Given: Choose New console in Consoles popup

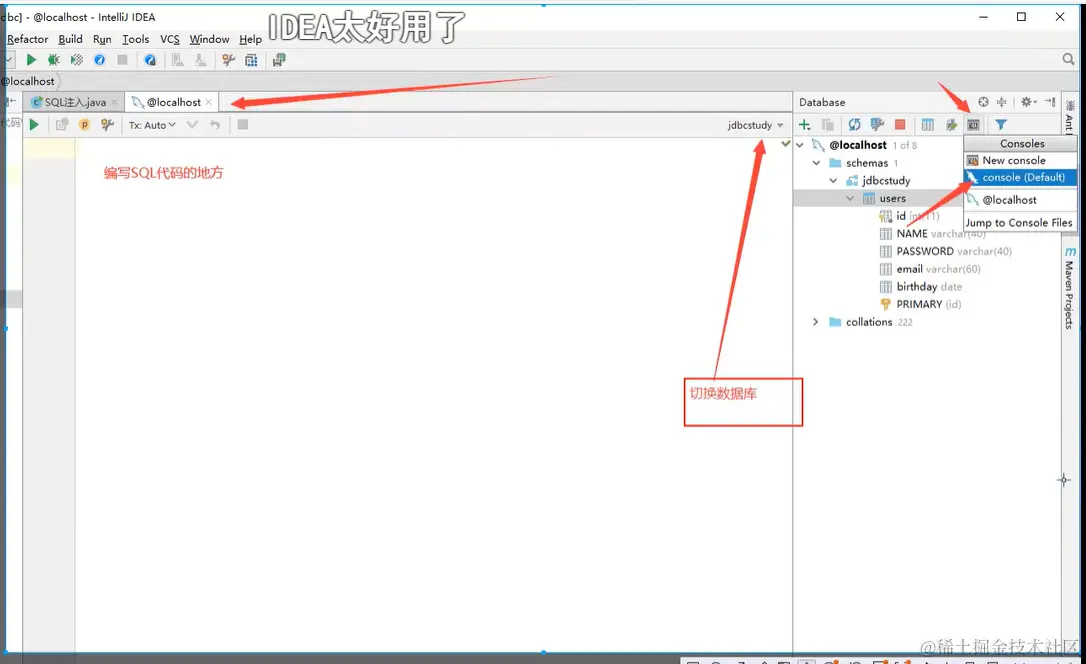Looking at the screenshot, I should pos(1020,160).
